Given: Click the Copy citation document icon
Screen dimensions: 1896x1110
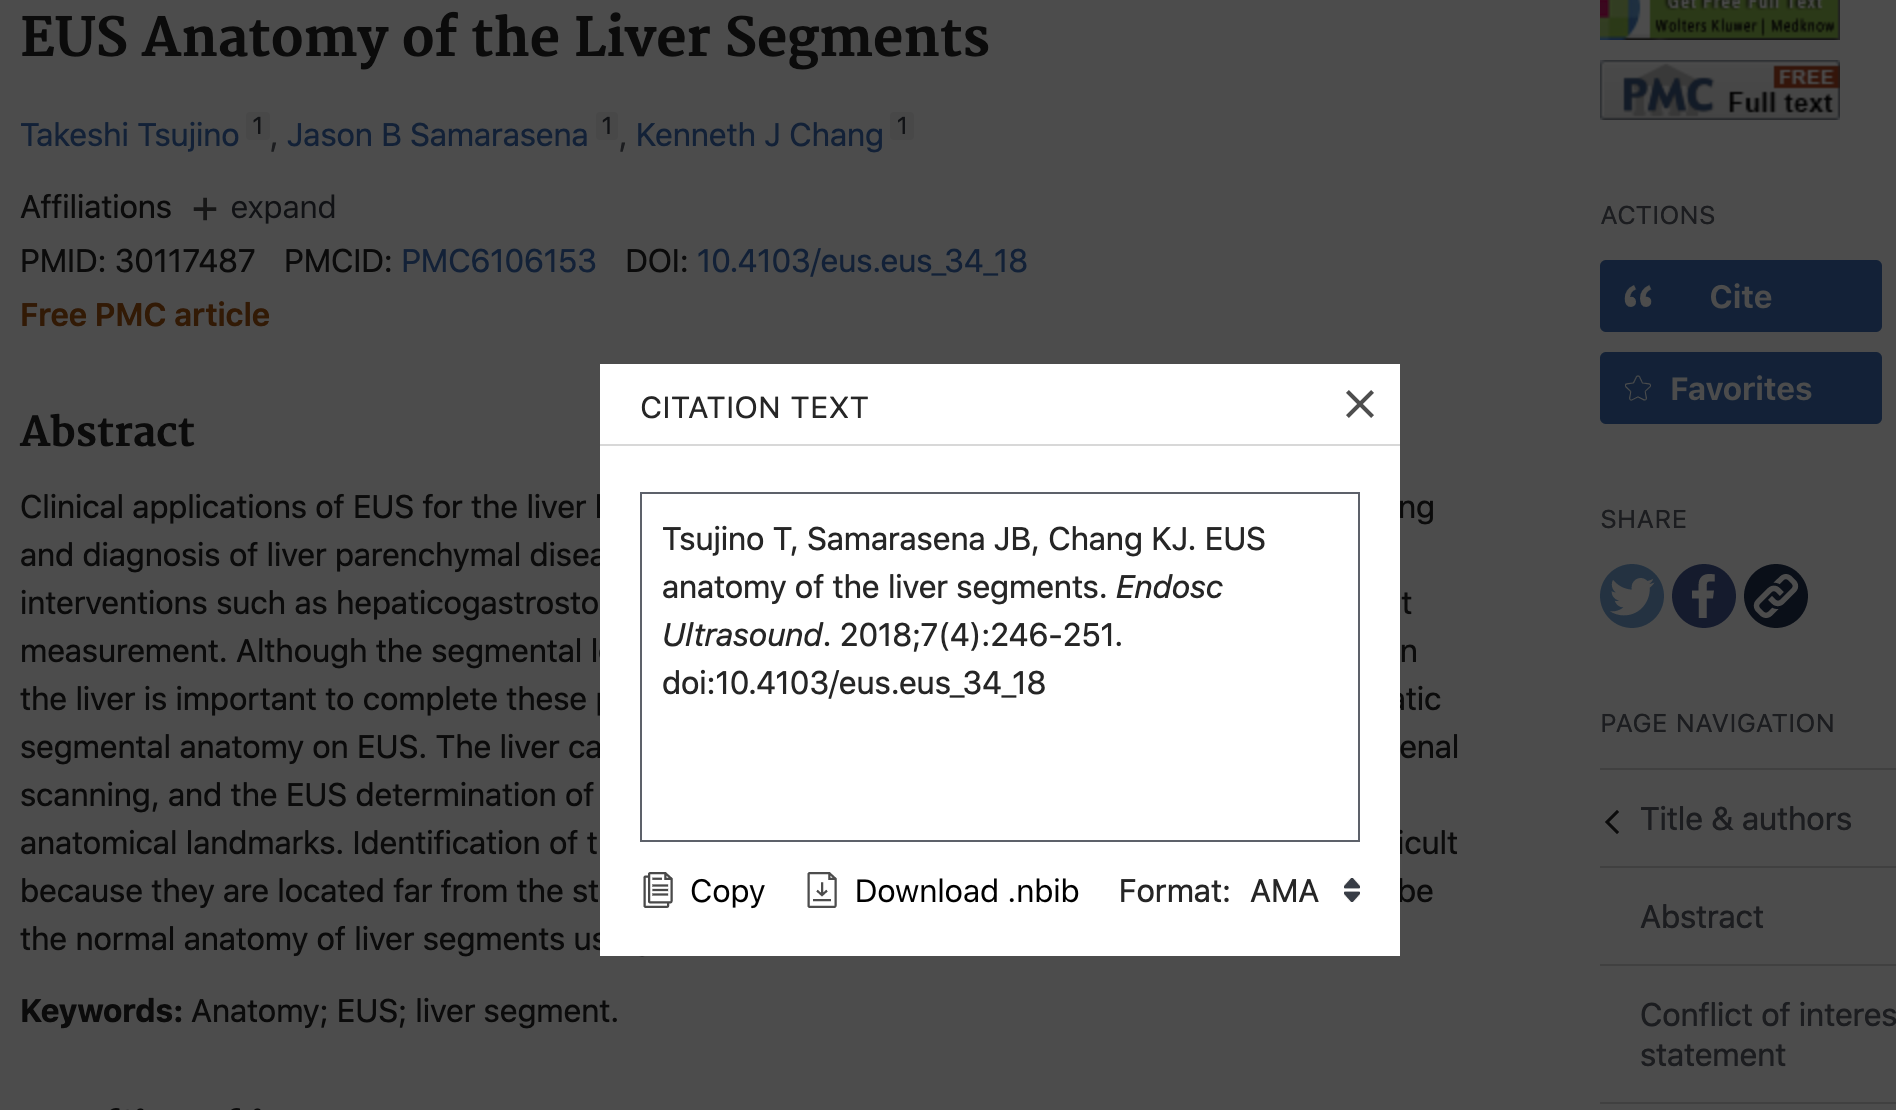Looking at the screenshot, I should pyautogui.click(x=657, y=890).
